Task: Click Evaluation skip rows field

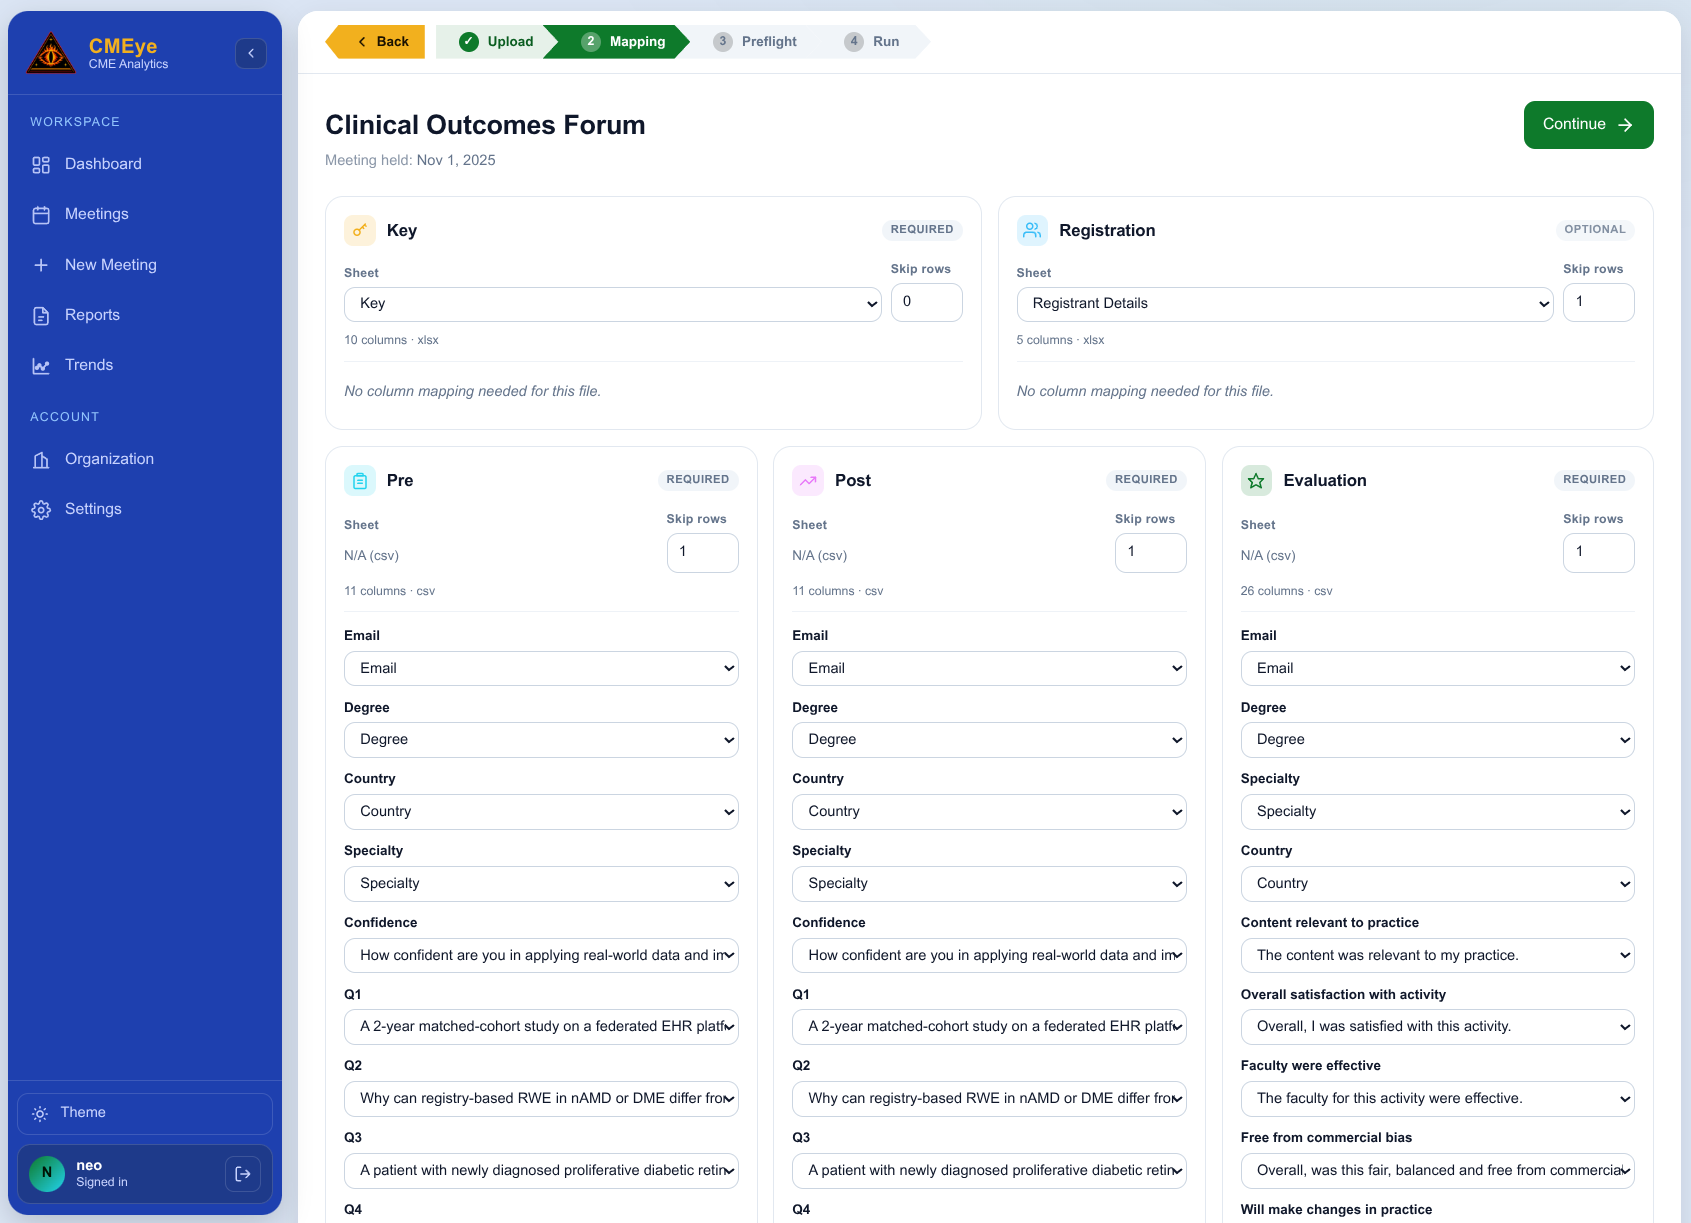Action: (1598, 552)
